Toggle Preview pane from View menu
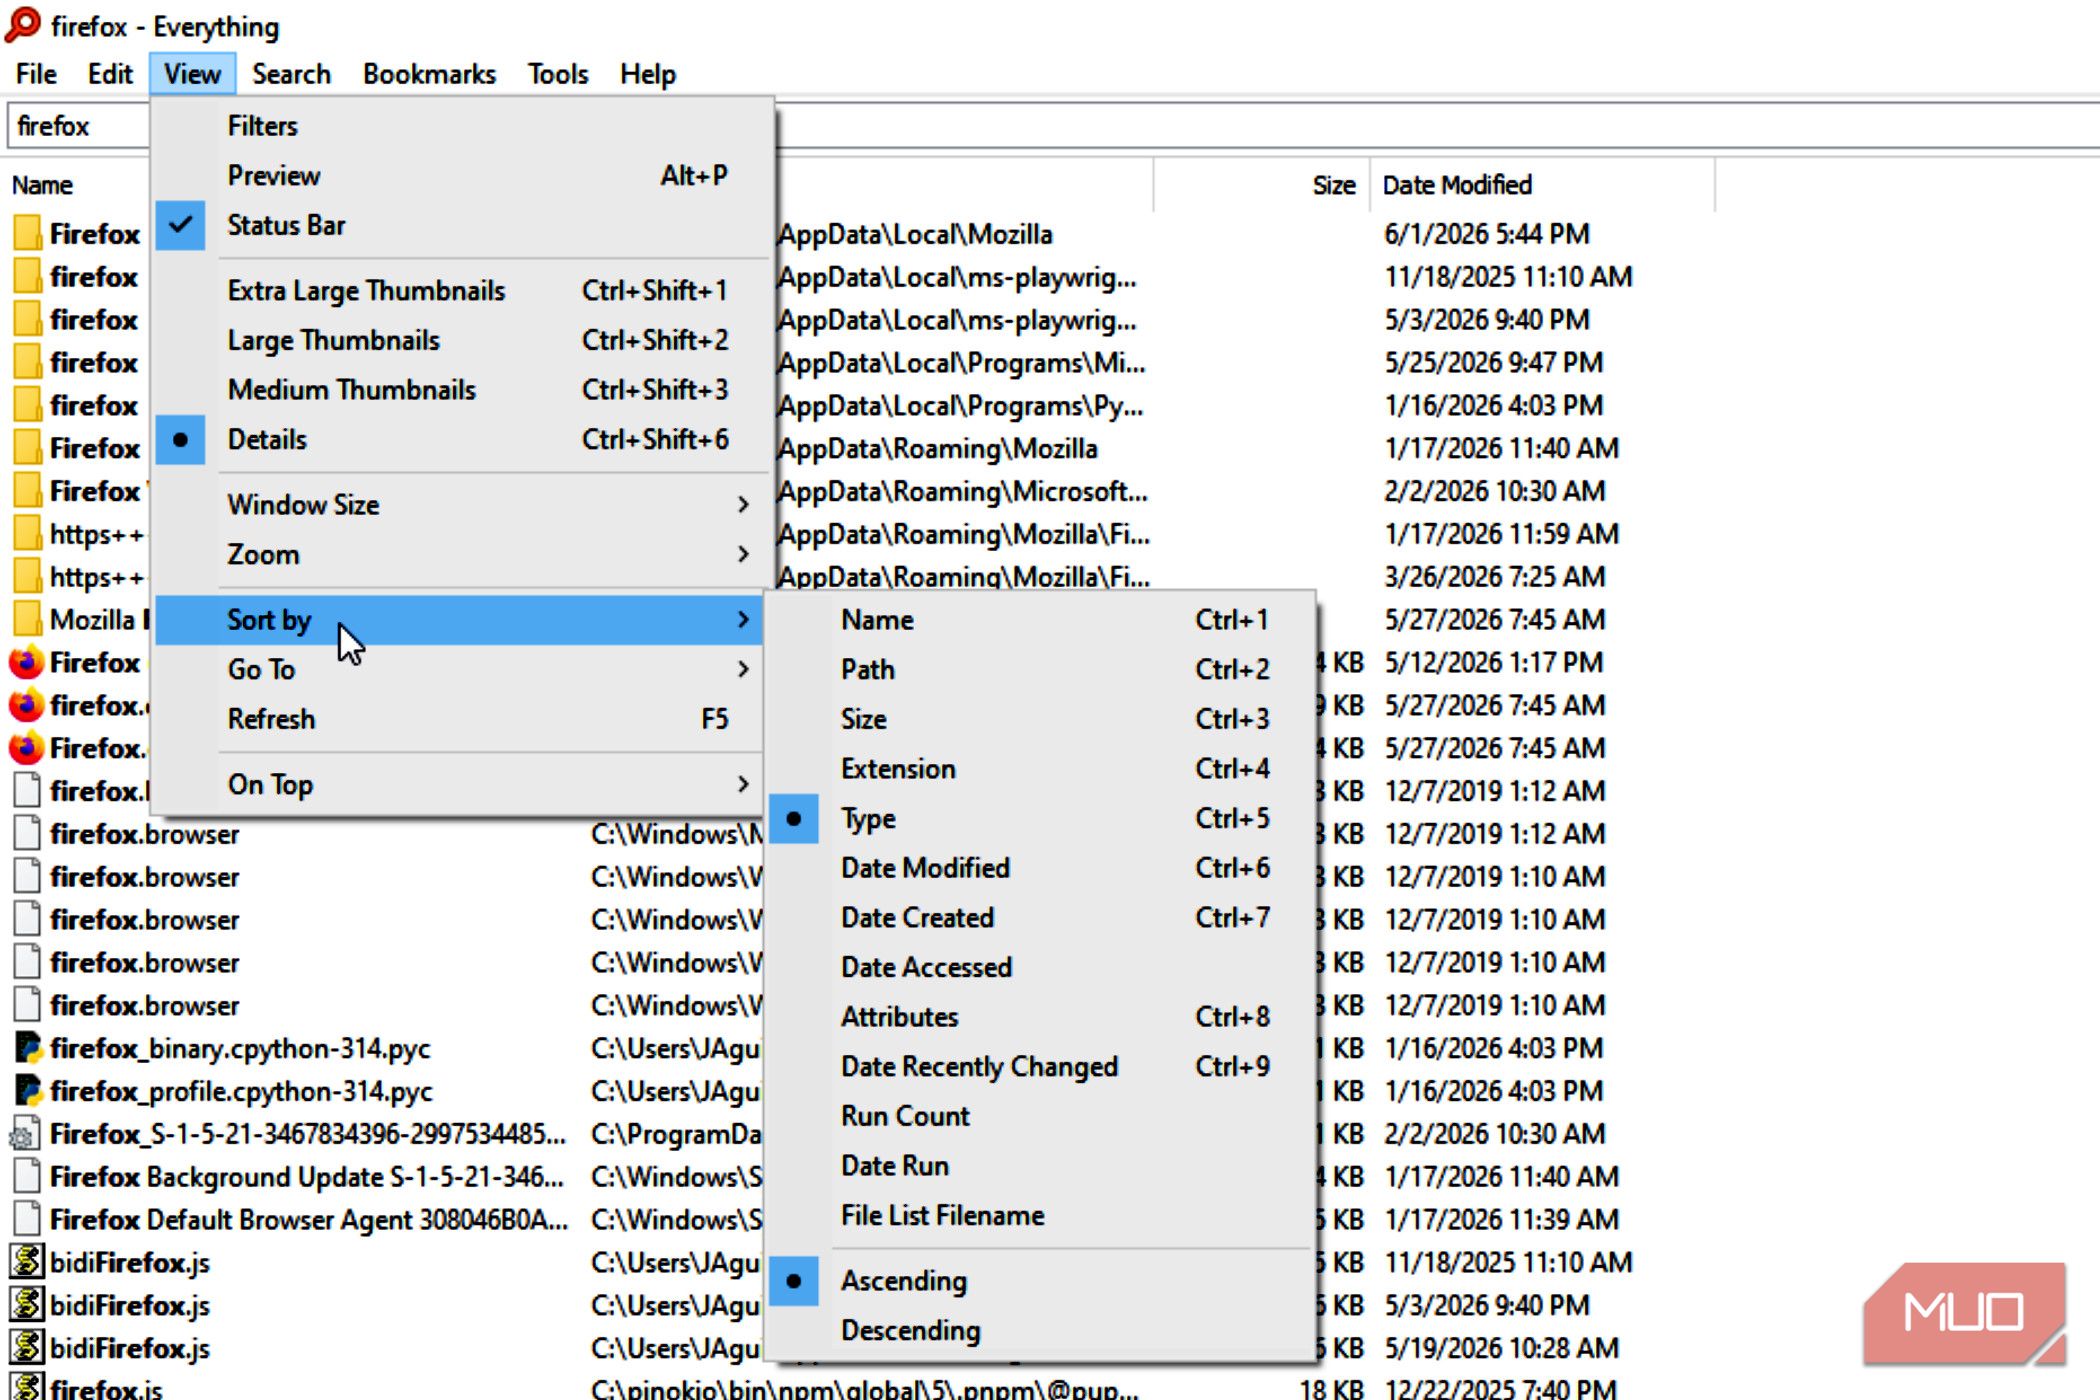 (x=462, y=176)
